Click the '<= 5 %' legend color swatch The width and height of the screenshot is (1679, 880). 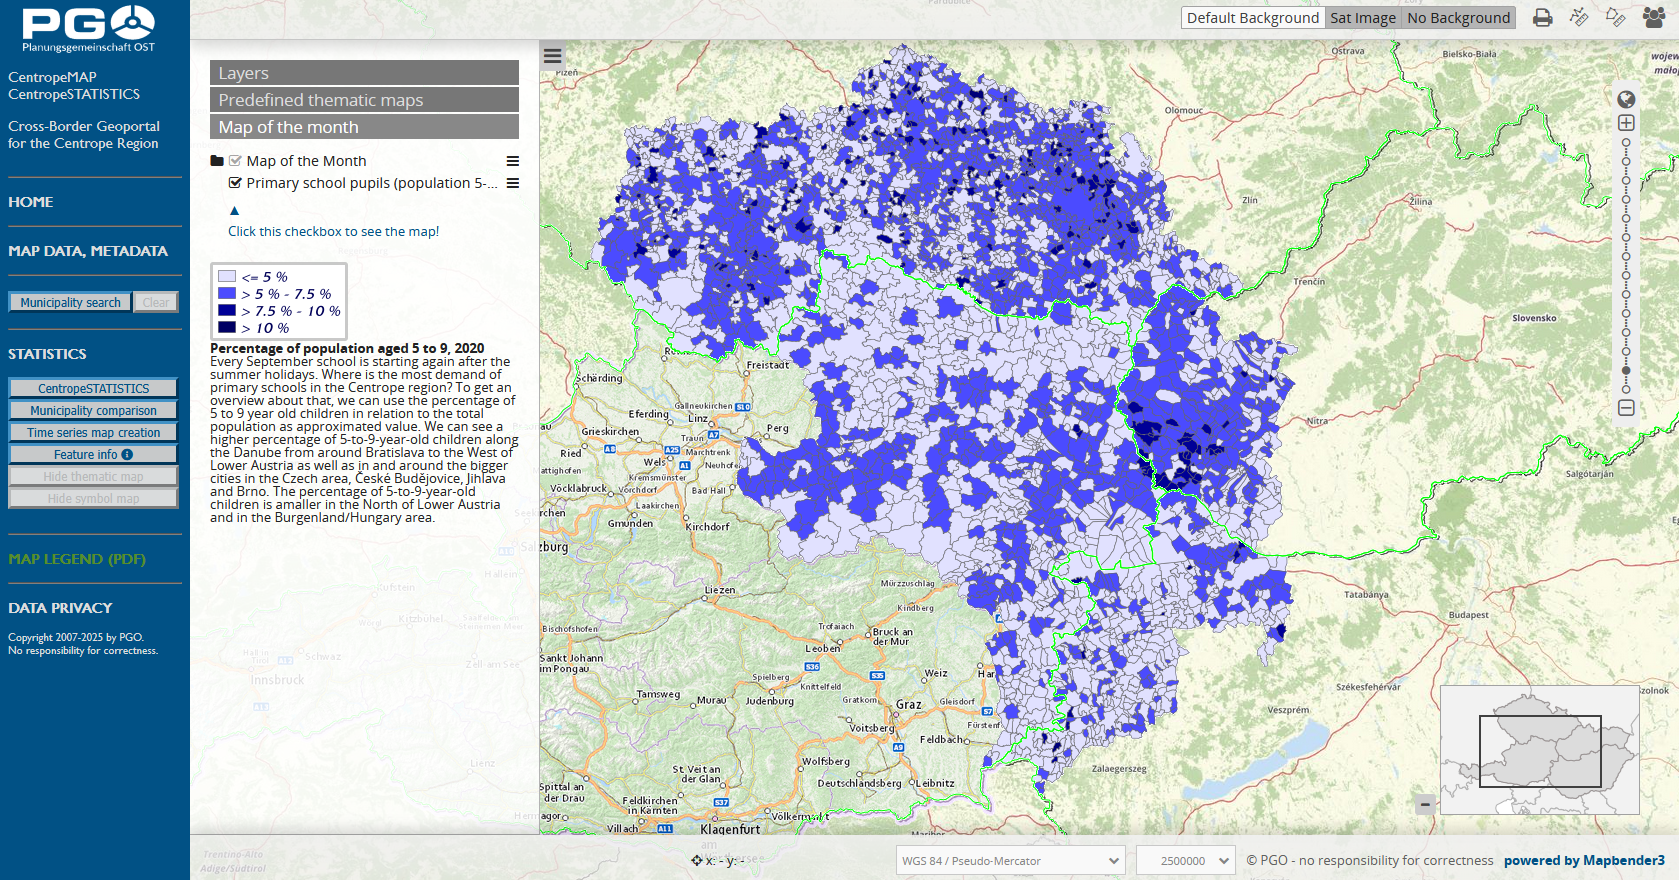click(227, 276)
